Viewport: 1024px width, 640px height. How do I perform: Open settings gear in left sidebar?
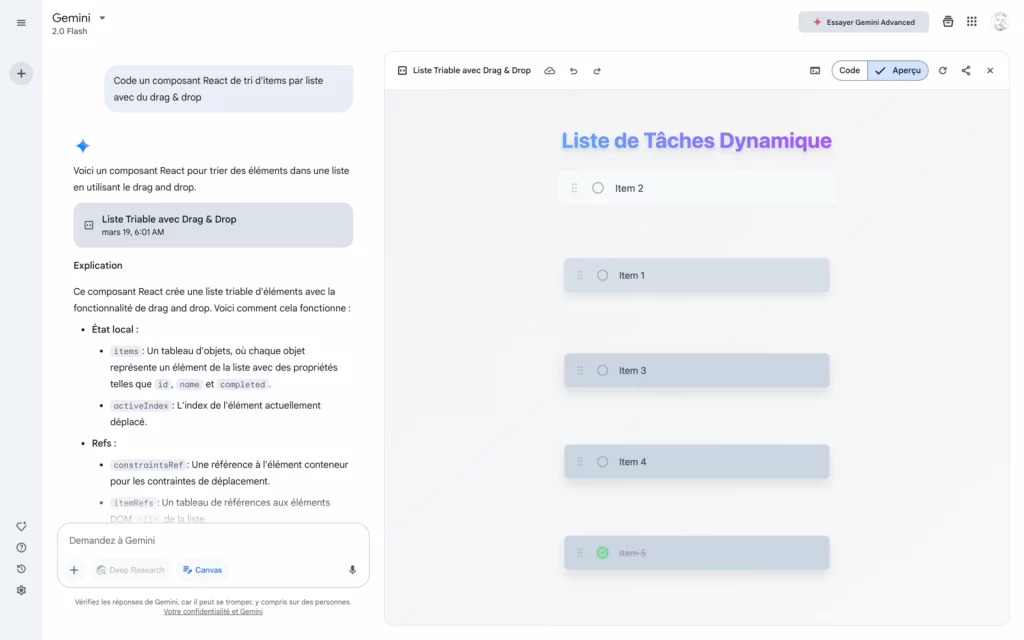(x=21, y=590)
